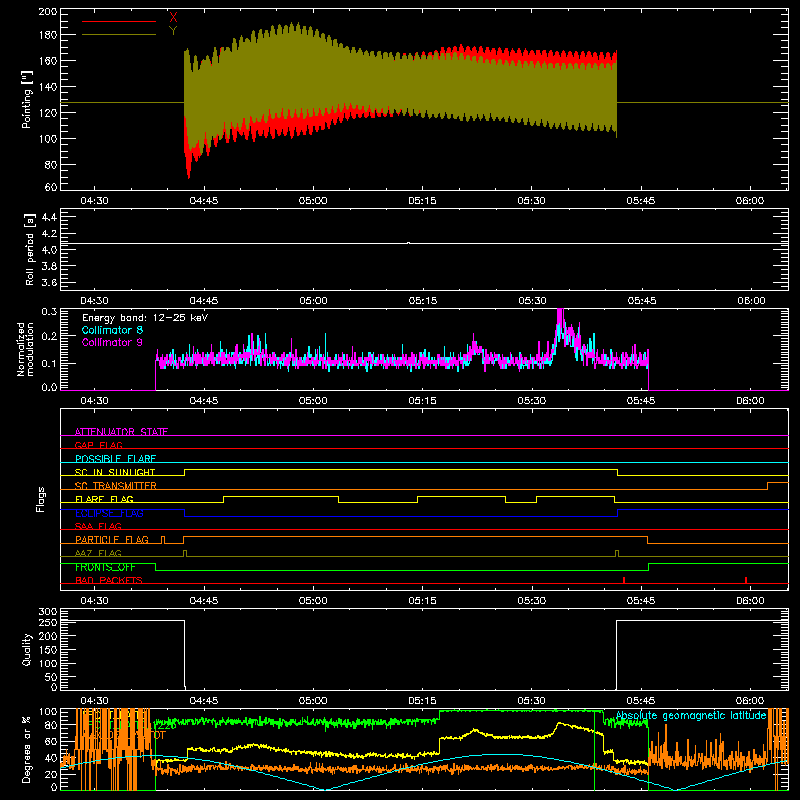Click the AAZ_FLAG label

click(x=98, y=553)
